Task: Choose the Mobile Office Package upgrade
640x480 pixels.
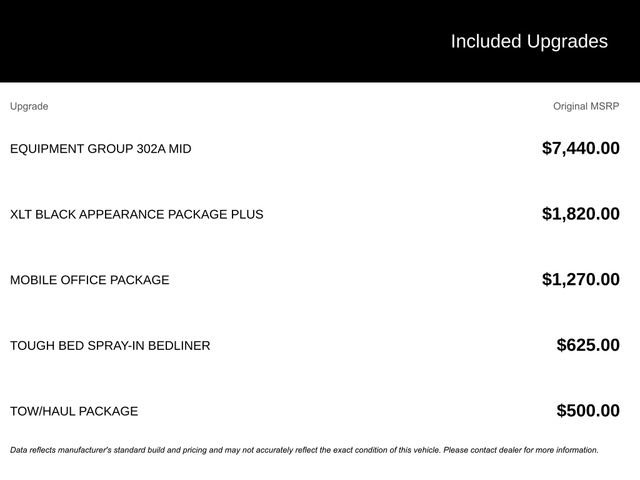Action: pos(89,280)
